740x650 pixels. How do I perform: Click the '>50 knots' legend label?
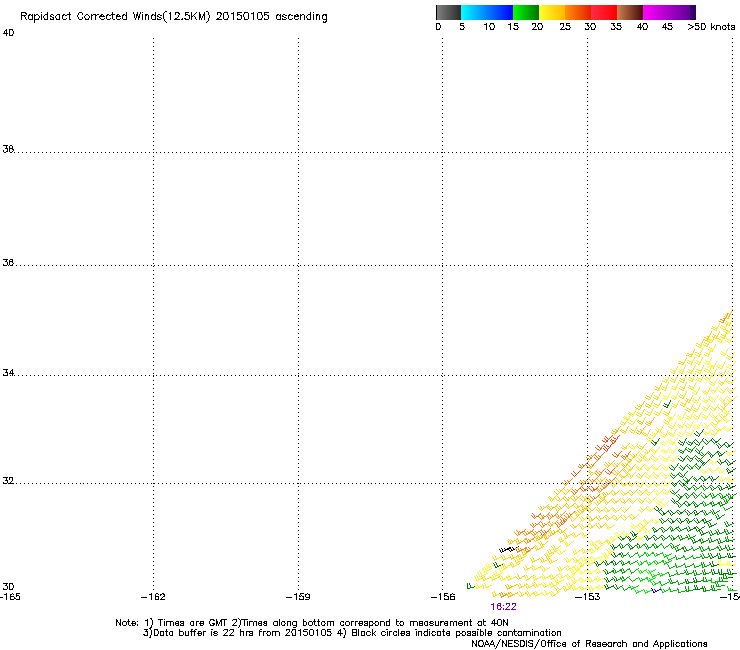tap(711, 27)
